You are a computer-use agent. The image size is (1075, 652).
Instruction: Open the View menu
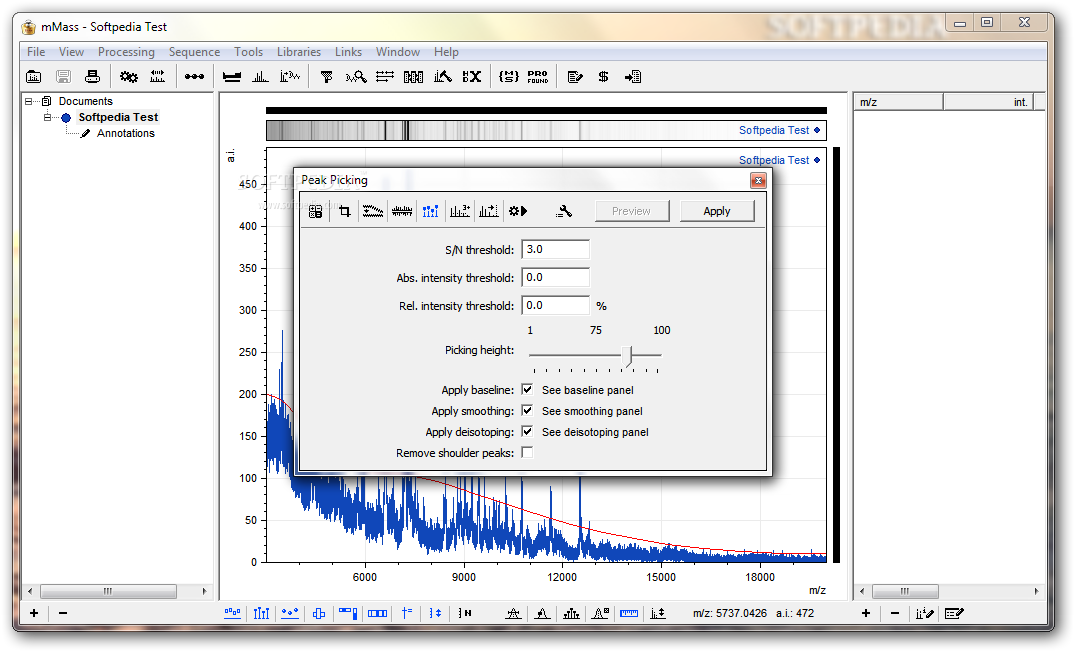71,52
